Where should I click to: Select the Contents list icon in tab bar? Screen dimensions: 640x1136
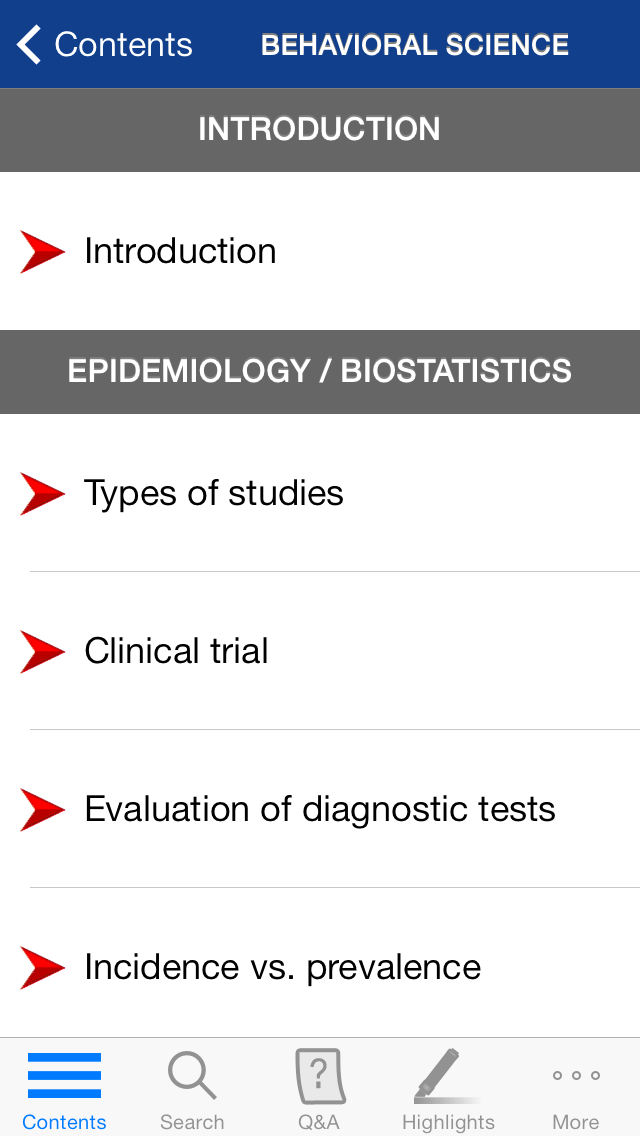click(x=64, y=1075)
